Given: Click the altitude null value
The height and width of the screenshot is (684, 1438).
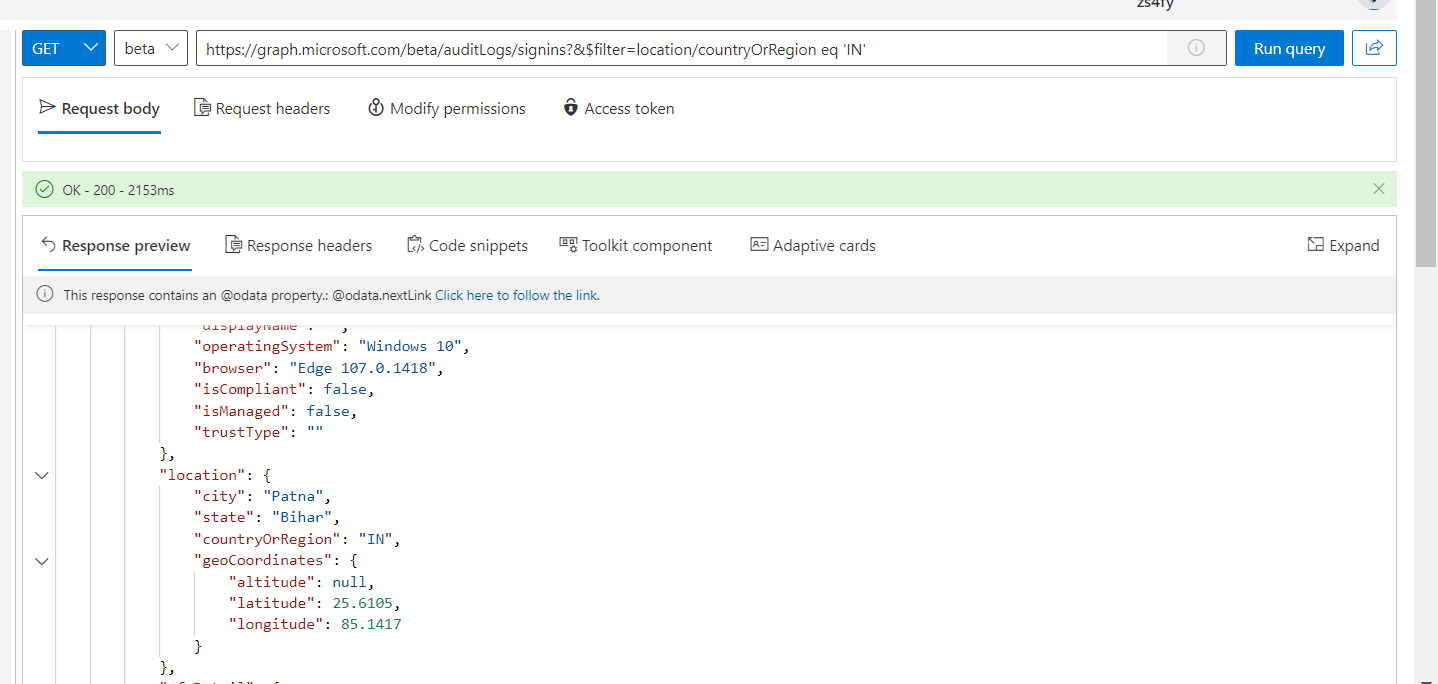Looking at the screenshot, I should [x=349, y=582].
